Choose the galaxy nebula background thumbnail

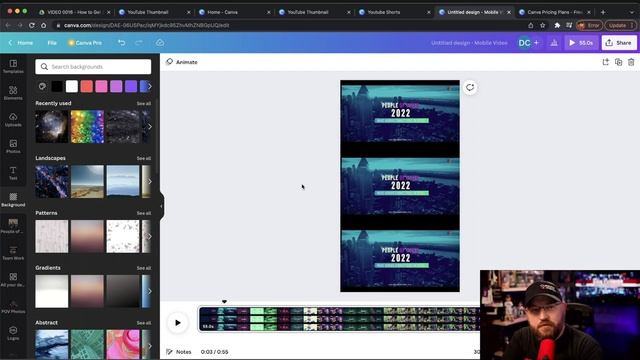[x=52, y=127]
